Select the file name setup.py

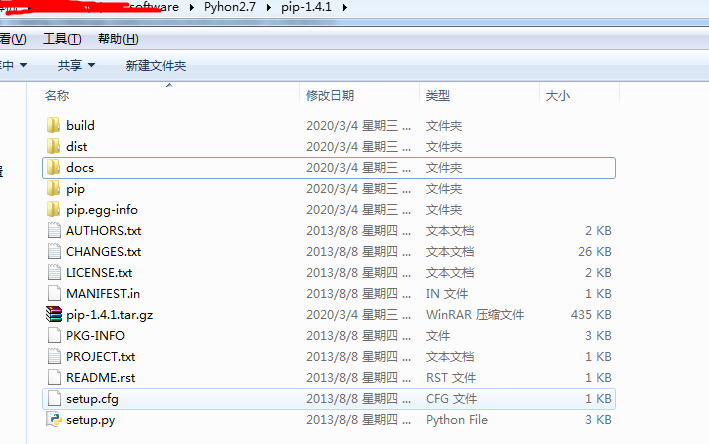pyautogui.click(x=90, y=420)
